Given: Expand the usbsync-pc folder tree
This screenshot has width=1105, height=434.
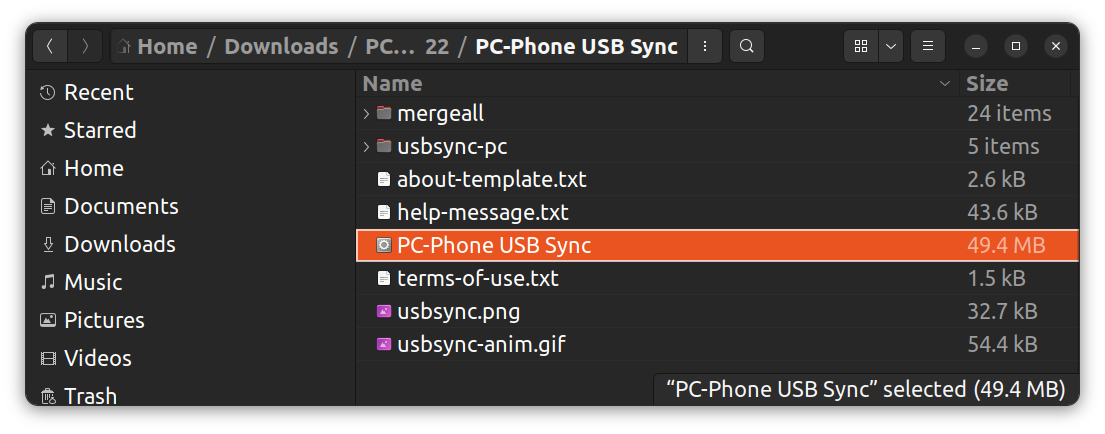Looking at the screenshot, I should 366,147.
